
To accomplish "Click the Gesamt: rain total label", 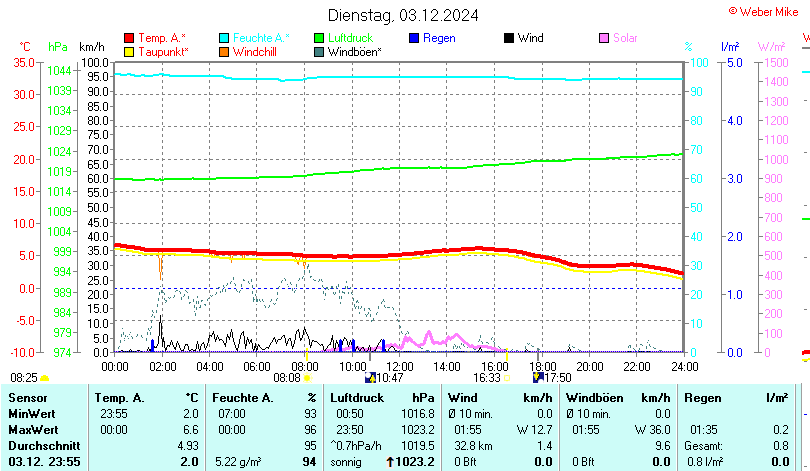I will tap(703, 446).
